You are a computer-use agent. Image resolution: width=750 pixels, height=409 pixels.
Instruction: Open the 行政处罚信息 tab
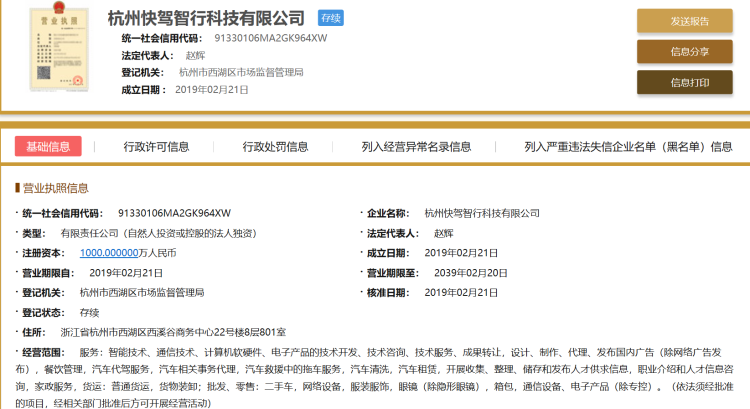tap(275, 146)
